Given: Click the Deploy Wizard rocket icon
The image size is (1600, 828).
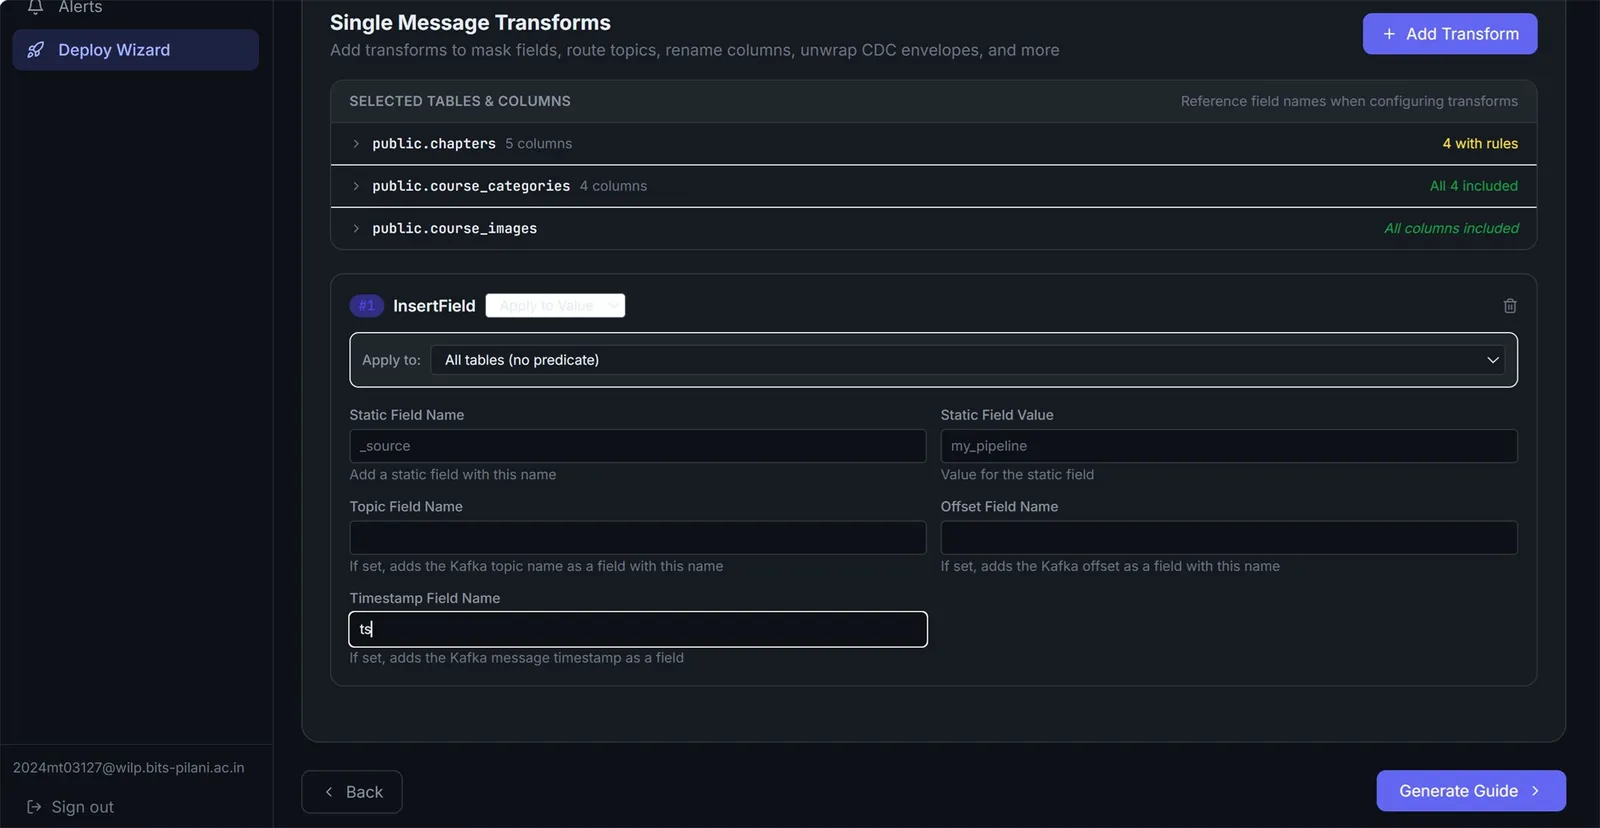Looking at the screenshot, I should [x=35, y=50].
